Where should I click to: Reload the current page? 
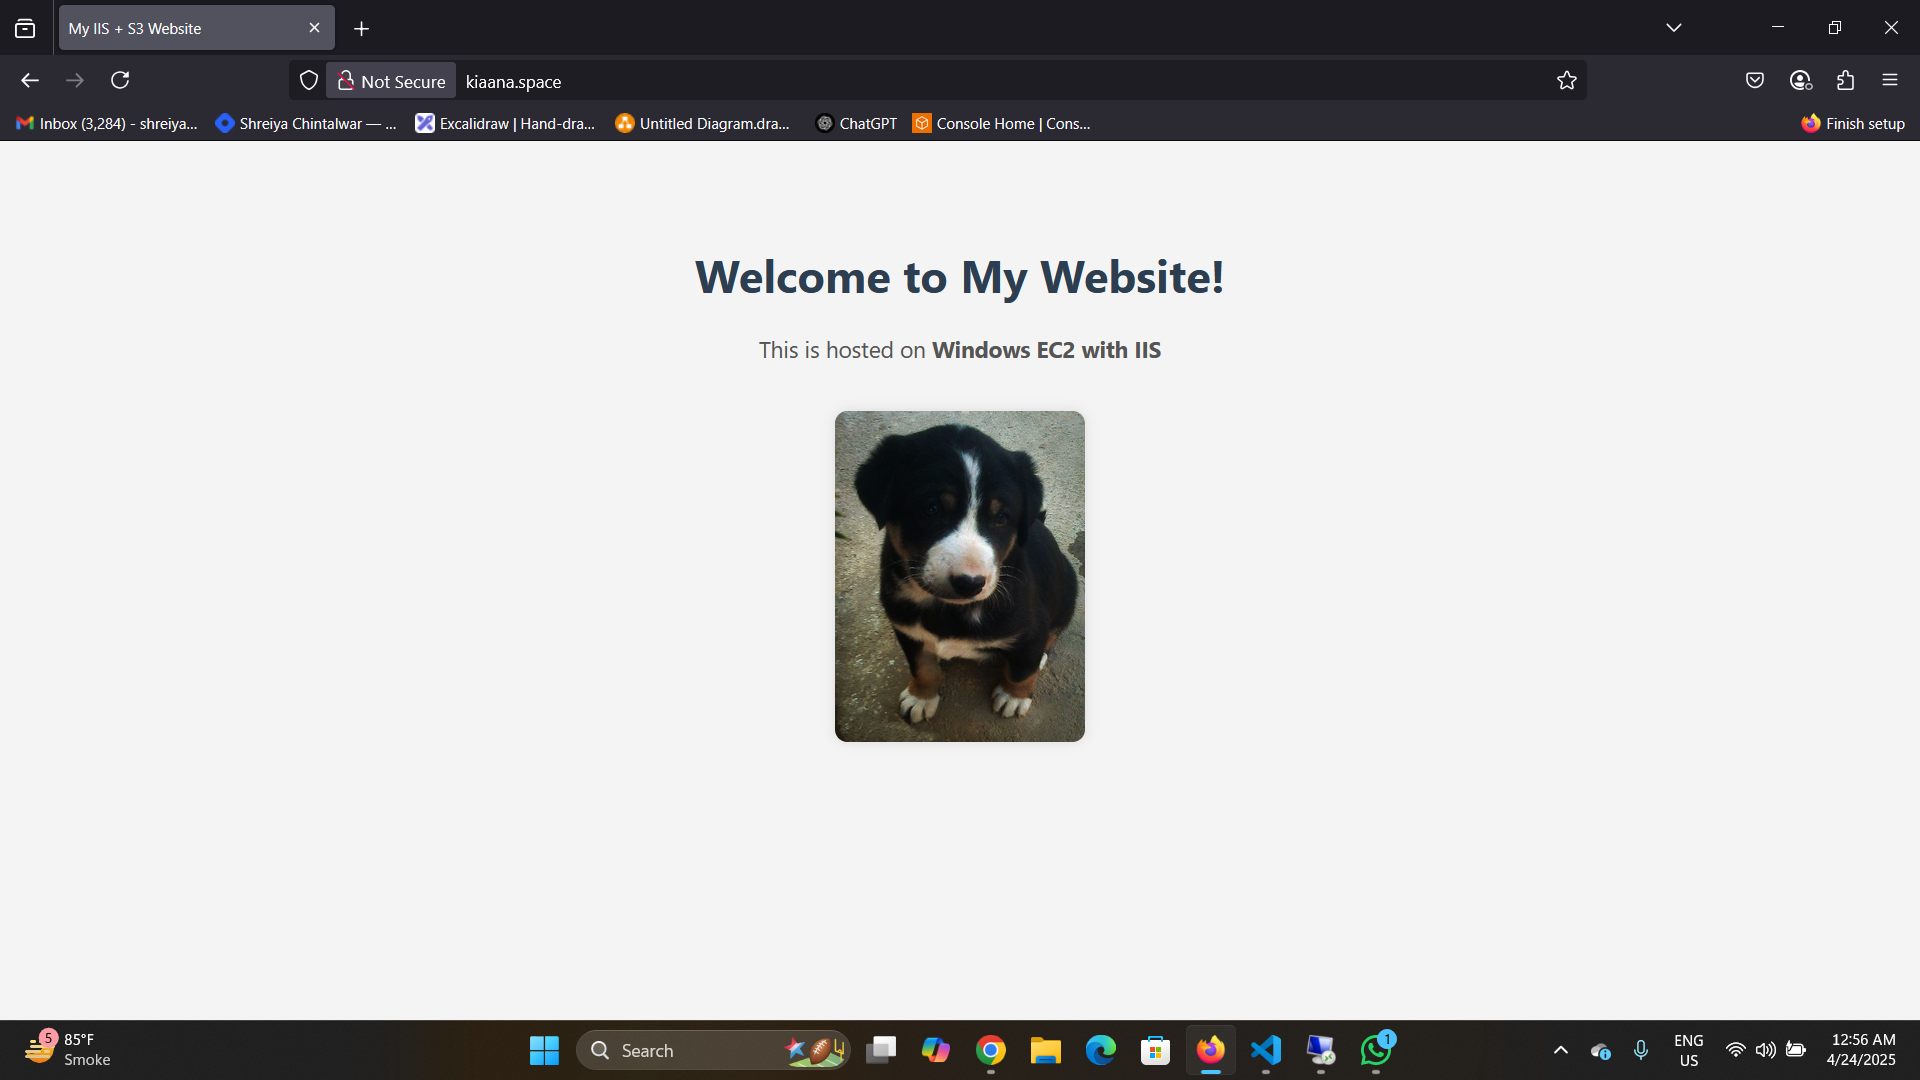click(120, 80)
